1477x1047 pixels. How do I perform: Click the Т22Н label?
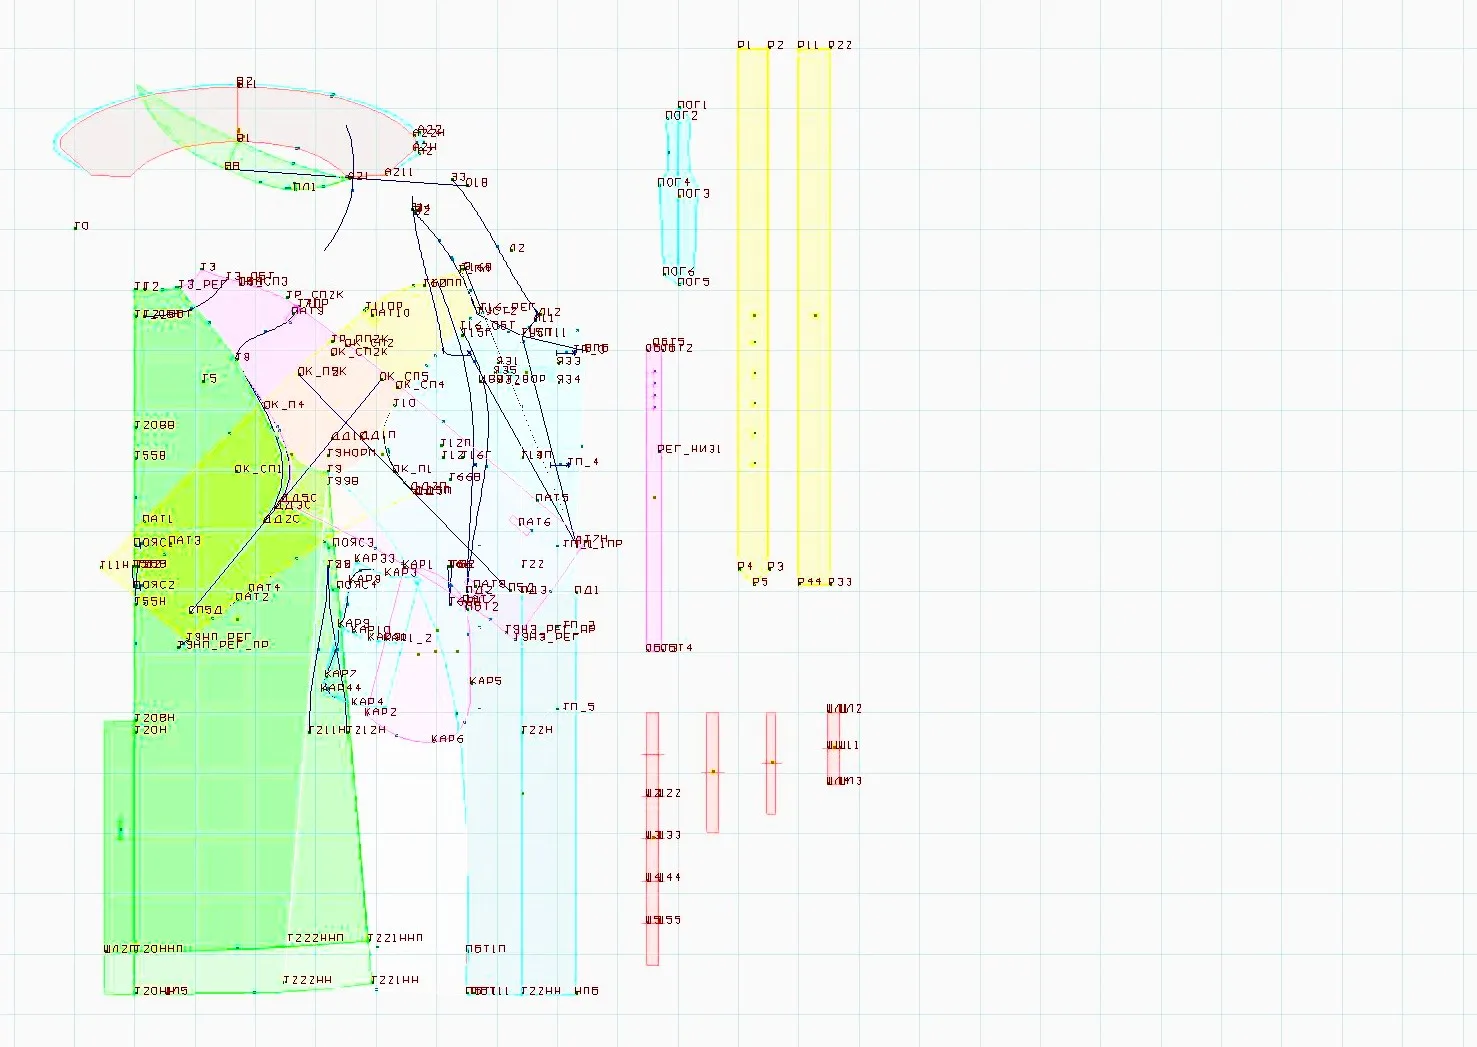537,730
